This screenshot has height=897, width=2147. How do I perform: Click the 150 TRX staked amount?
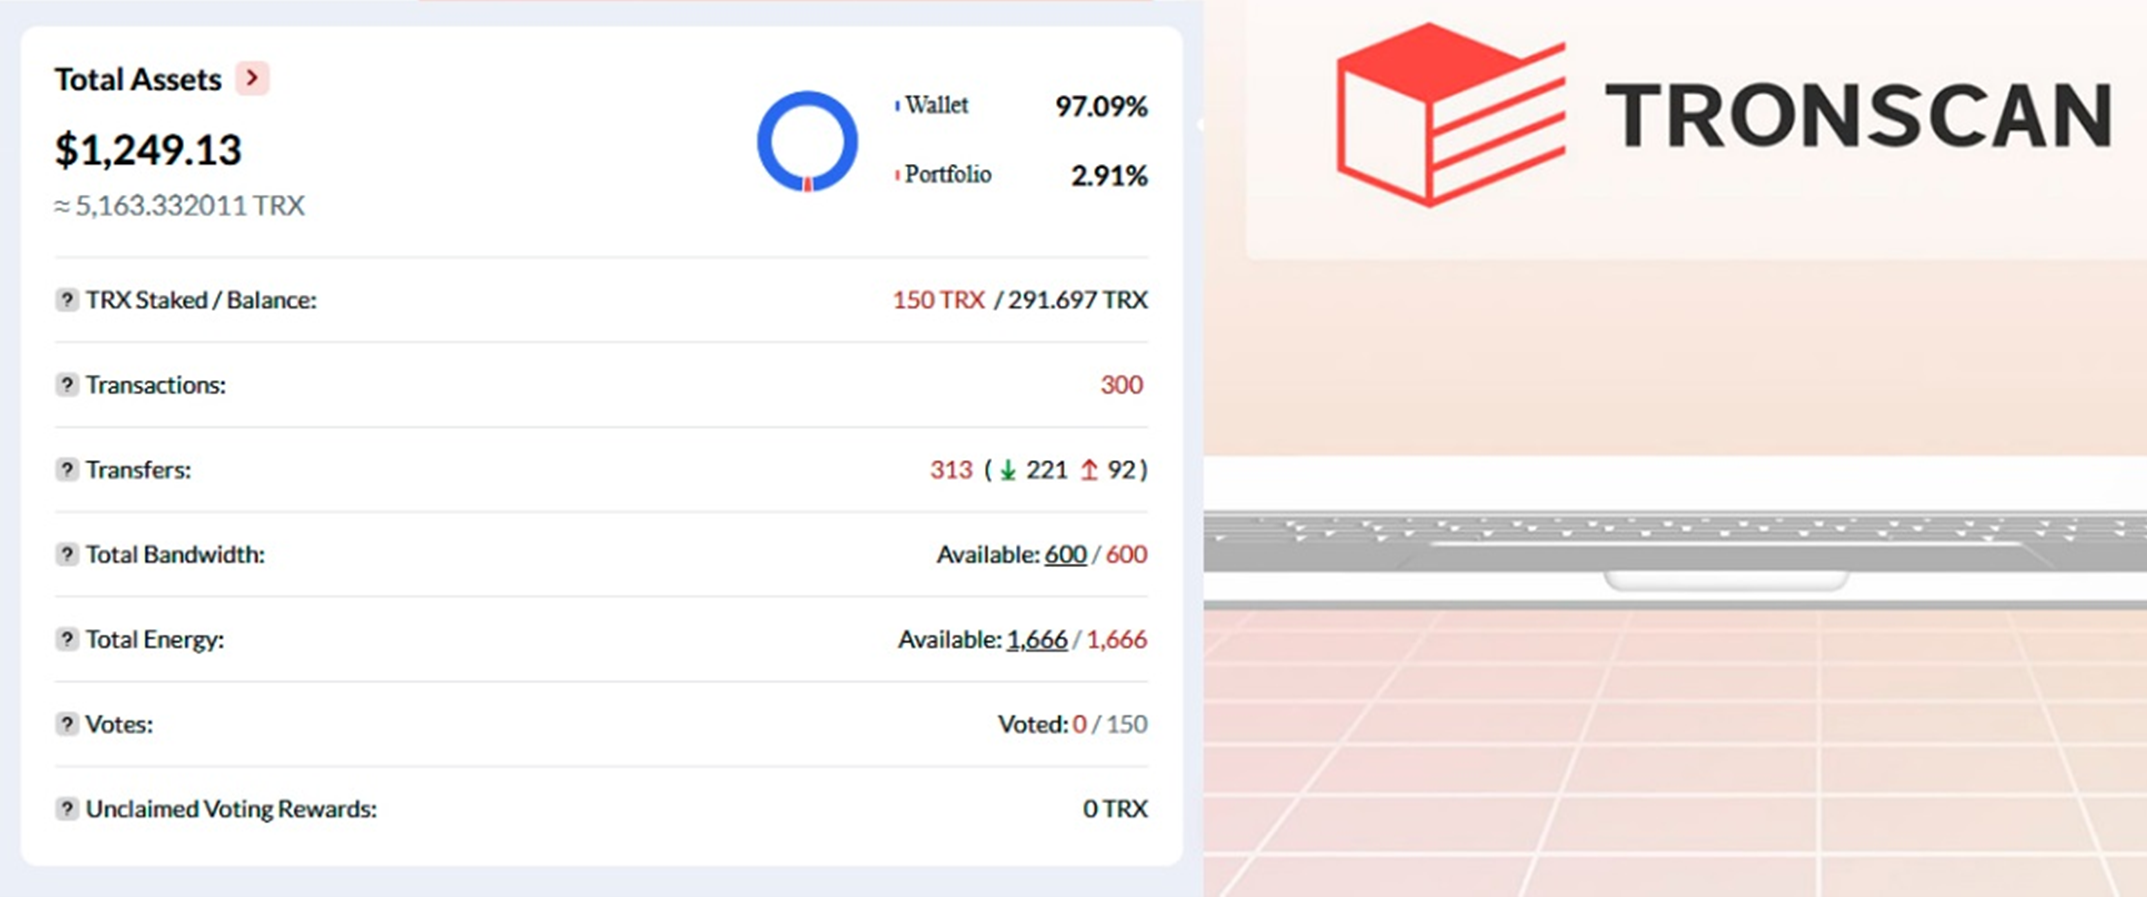(938, 300)
